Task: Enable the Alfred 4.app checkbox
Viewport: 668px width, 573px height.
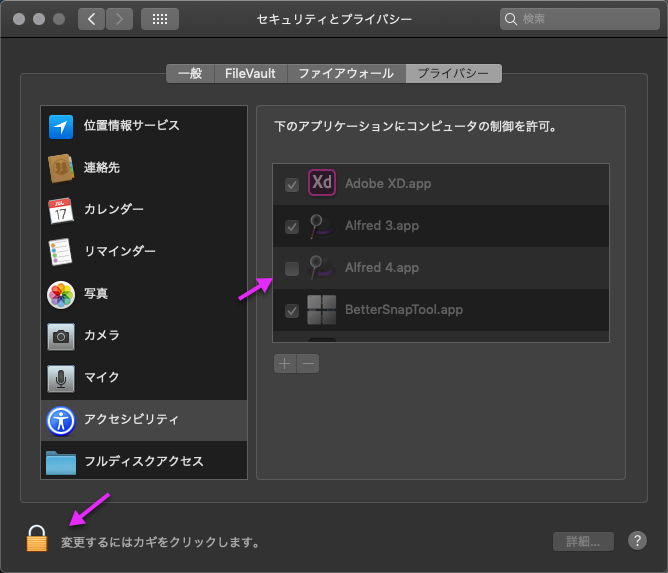Action: tap(292, 269)
